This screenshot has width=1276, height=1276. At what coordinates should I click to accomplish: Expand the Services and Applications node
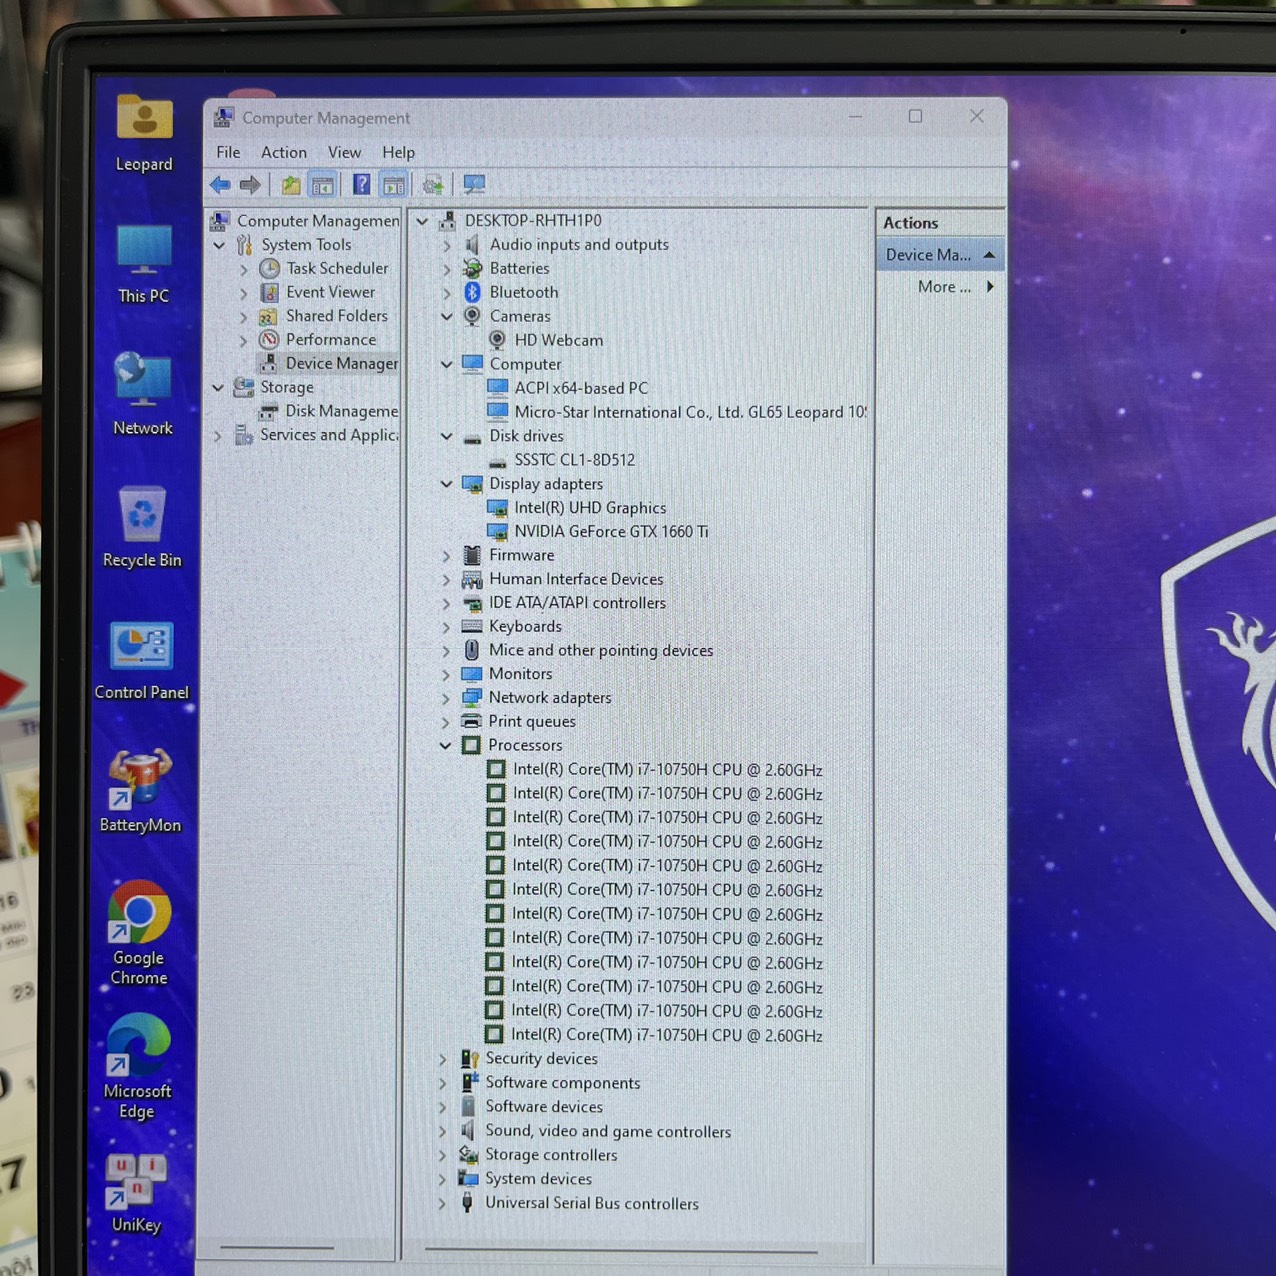click(x=218, y=436)
